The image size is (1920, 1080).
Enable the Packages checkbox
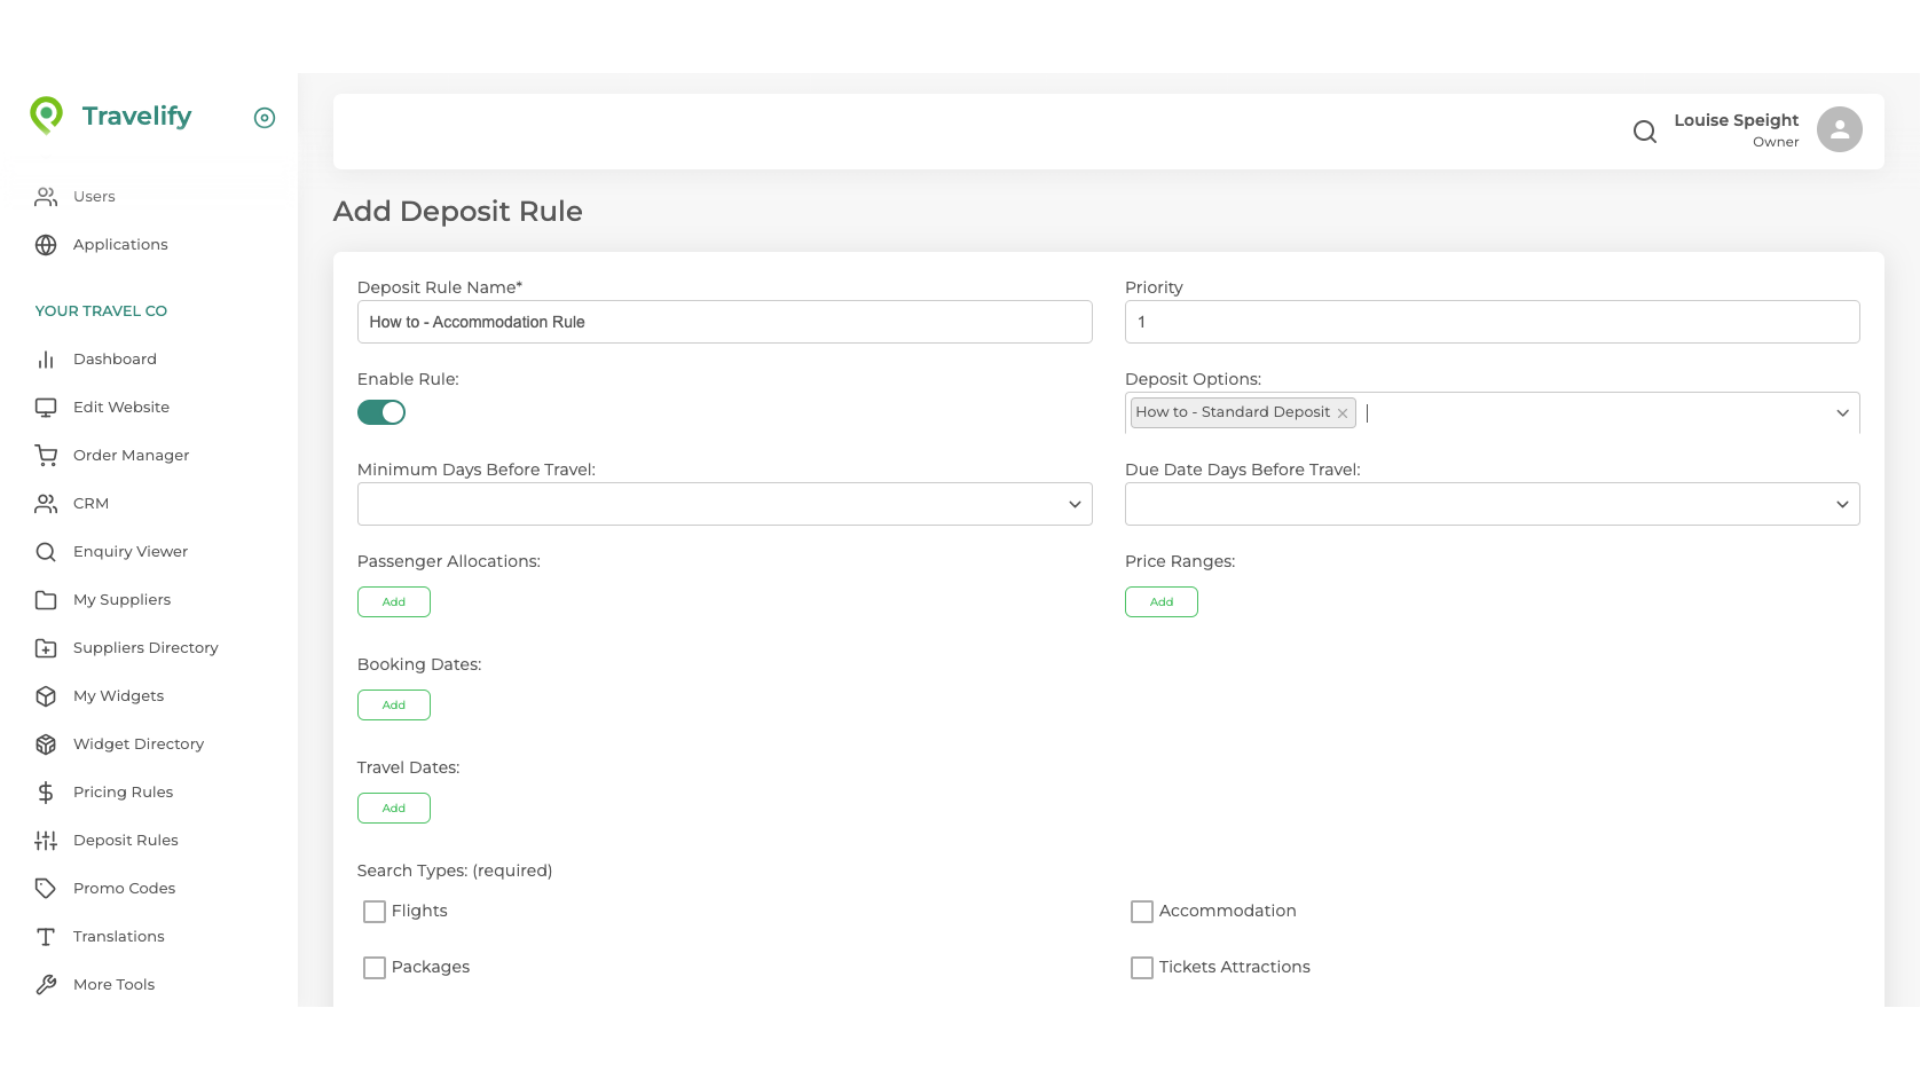pyautogui.click(x=374, y=967)
